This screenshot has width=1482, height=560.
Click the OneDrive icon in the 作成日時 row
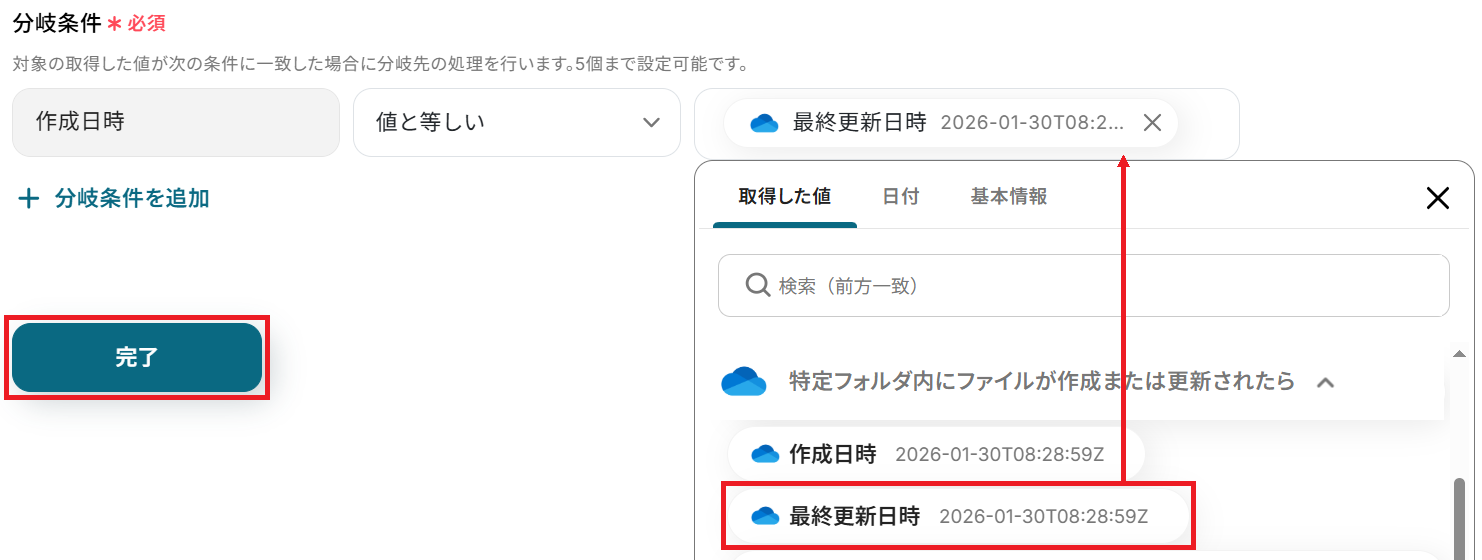765,454
